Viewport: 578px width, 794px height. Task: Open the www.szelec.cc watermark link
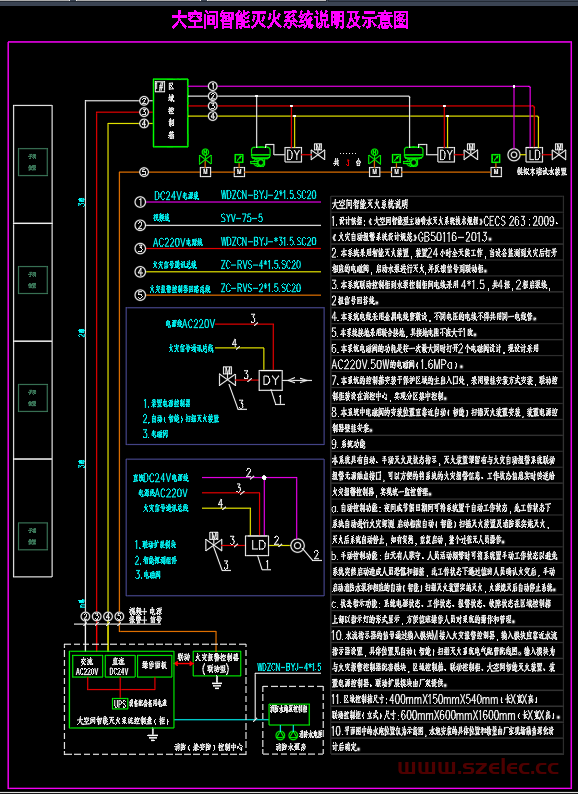(x=478, y=767)
